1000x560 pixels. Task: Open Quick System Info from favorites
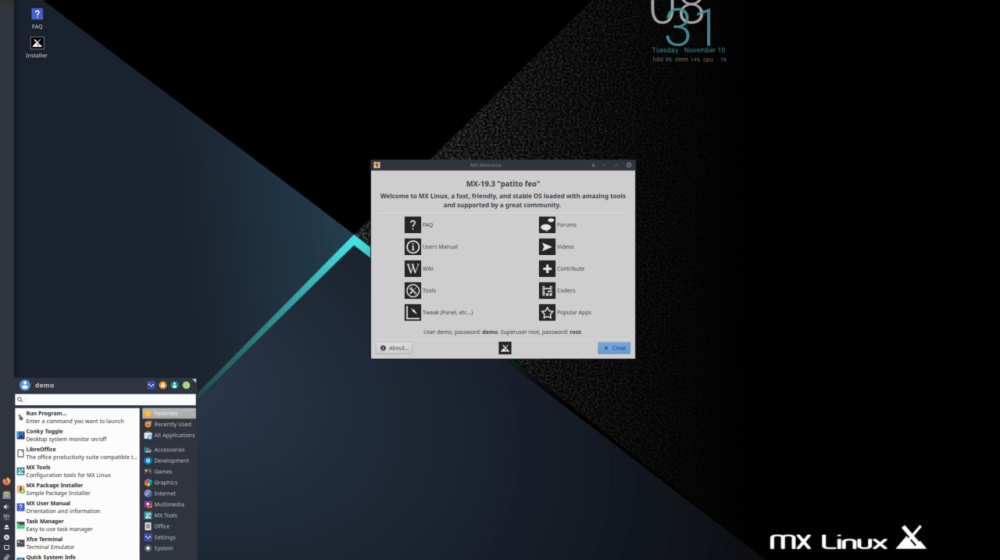coord(77,556)
